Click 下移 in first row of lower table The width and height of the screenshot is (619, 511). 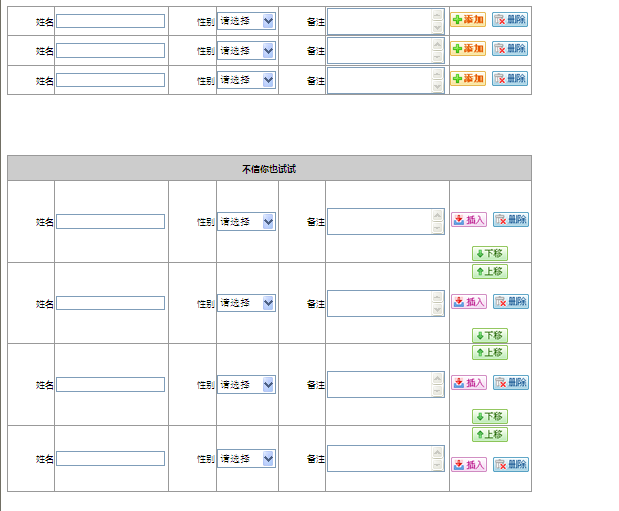(x=490, y=254)
